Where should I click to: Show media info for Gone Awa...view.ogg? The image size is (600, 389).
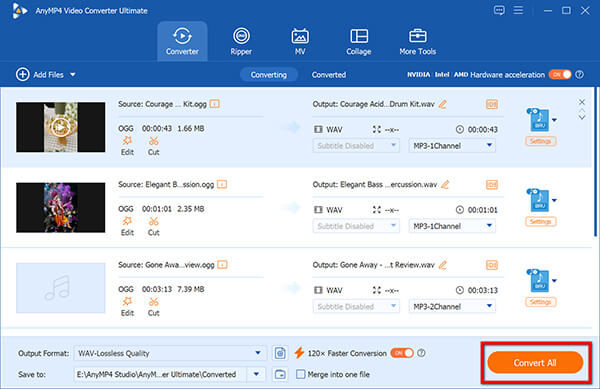point(222,265)
